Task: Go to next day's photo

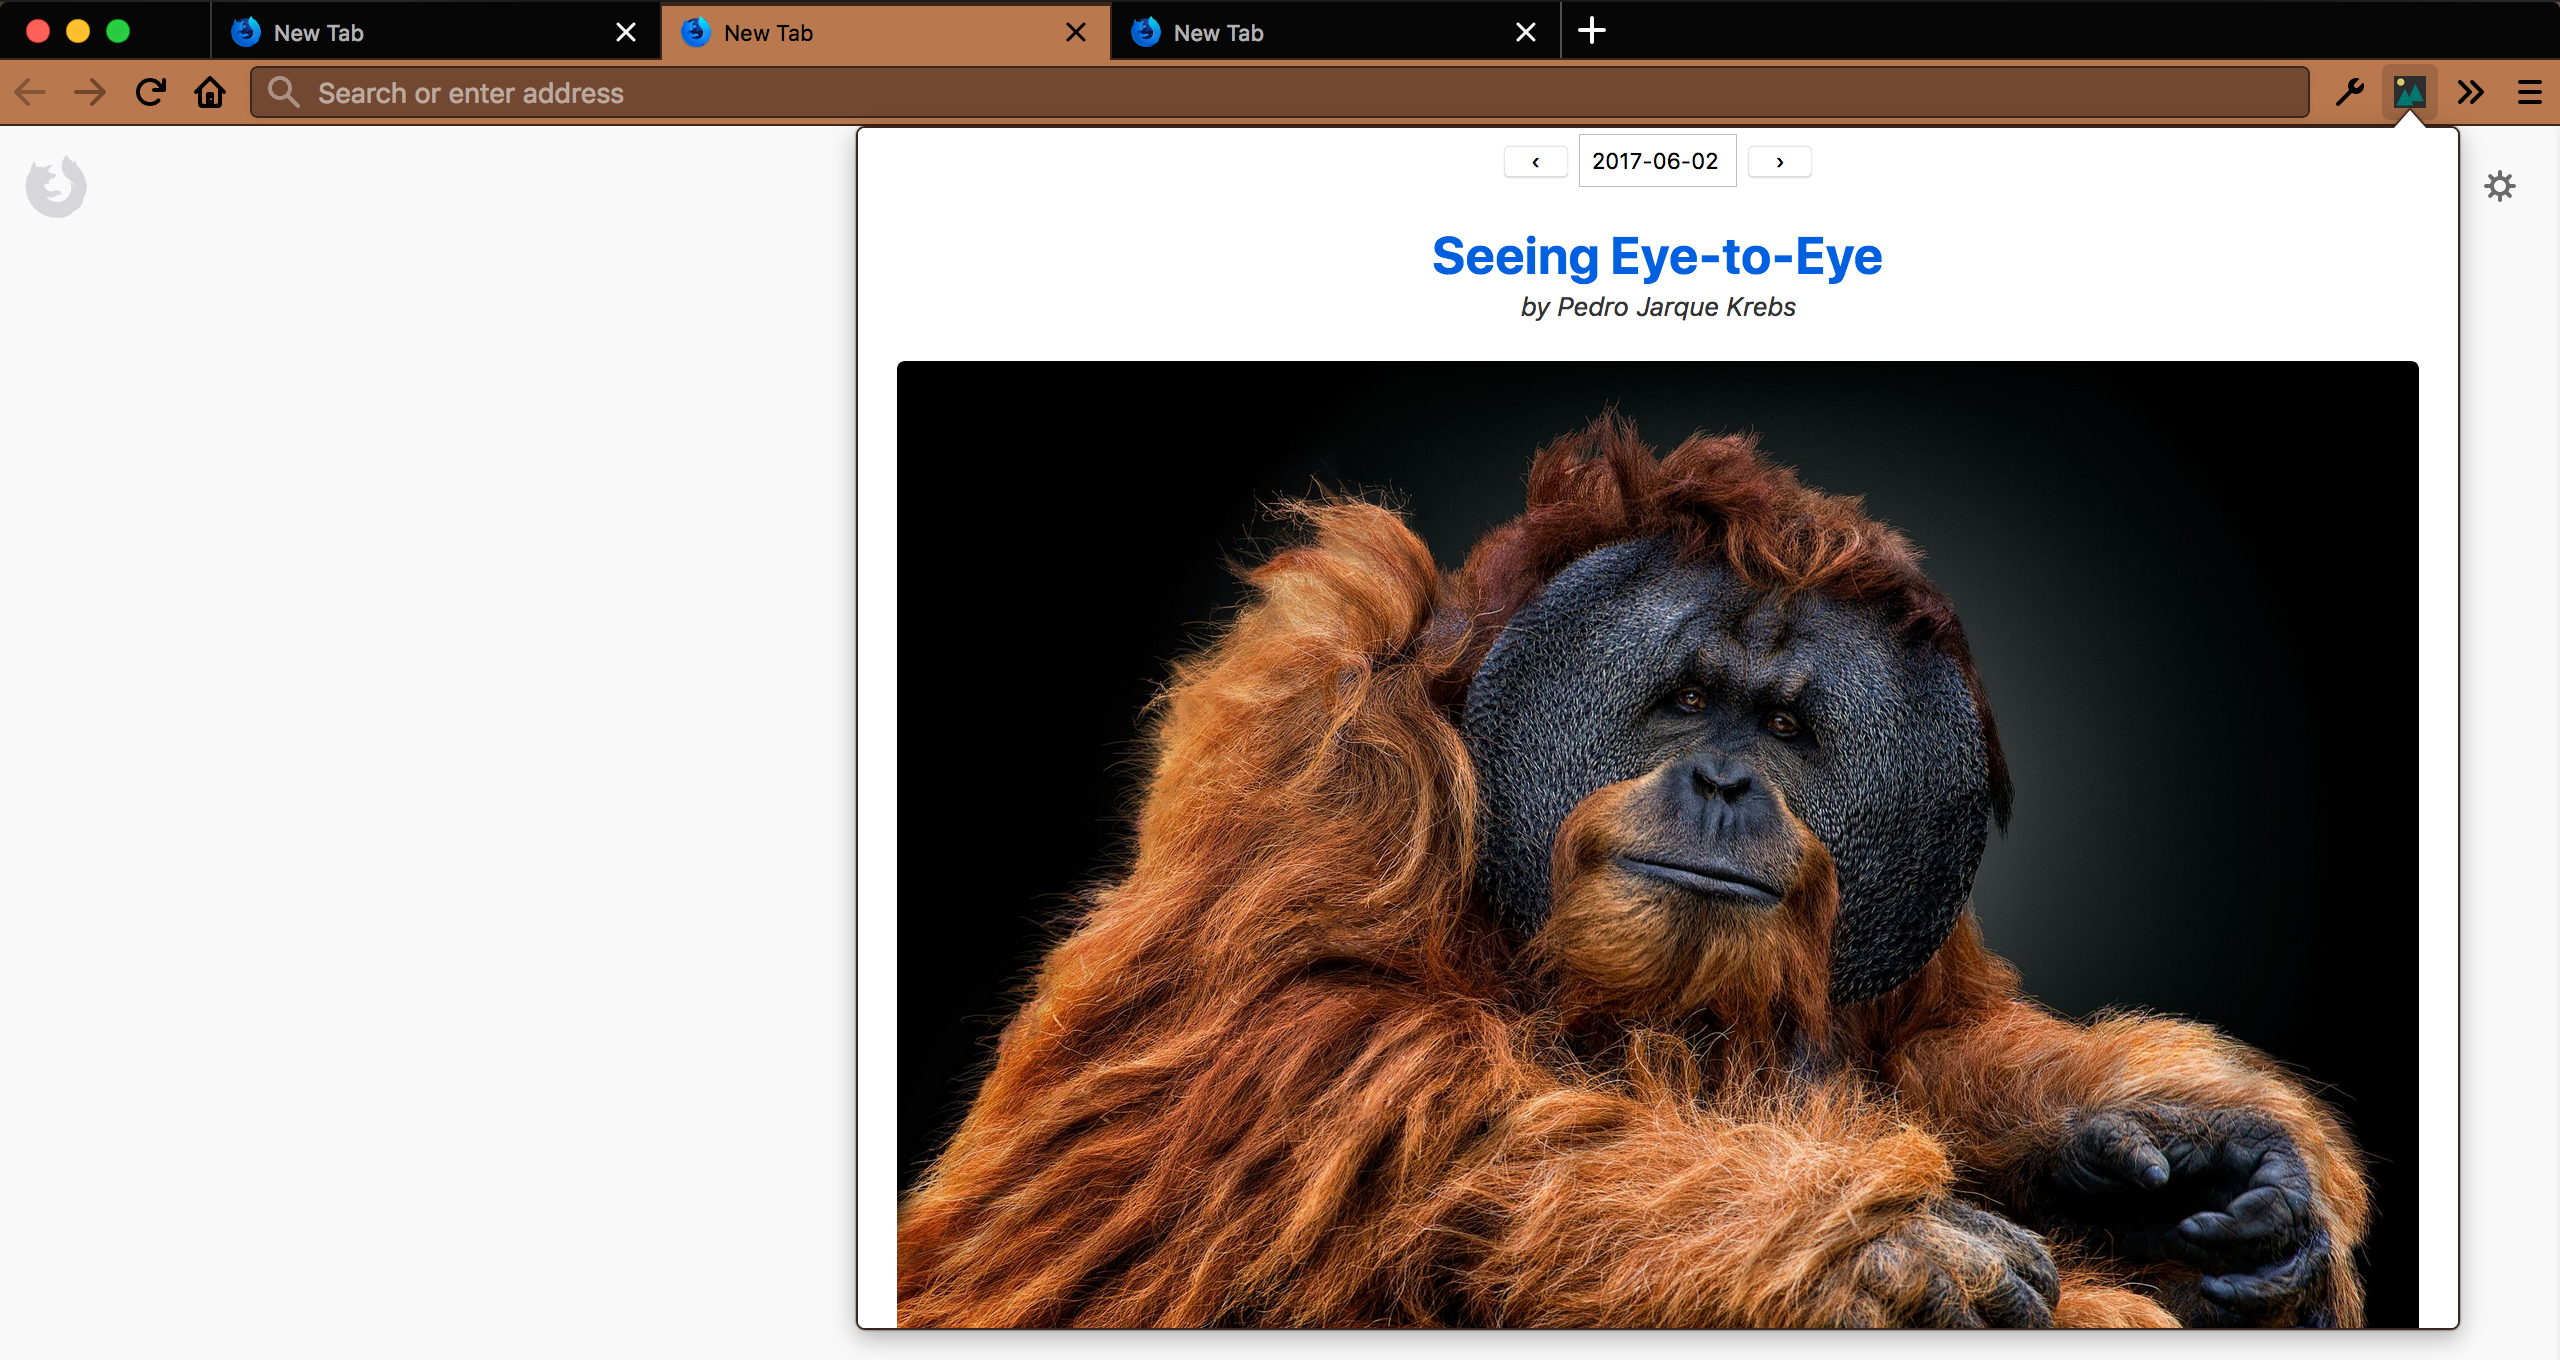Action: point(1779,162)
